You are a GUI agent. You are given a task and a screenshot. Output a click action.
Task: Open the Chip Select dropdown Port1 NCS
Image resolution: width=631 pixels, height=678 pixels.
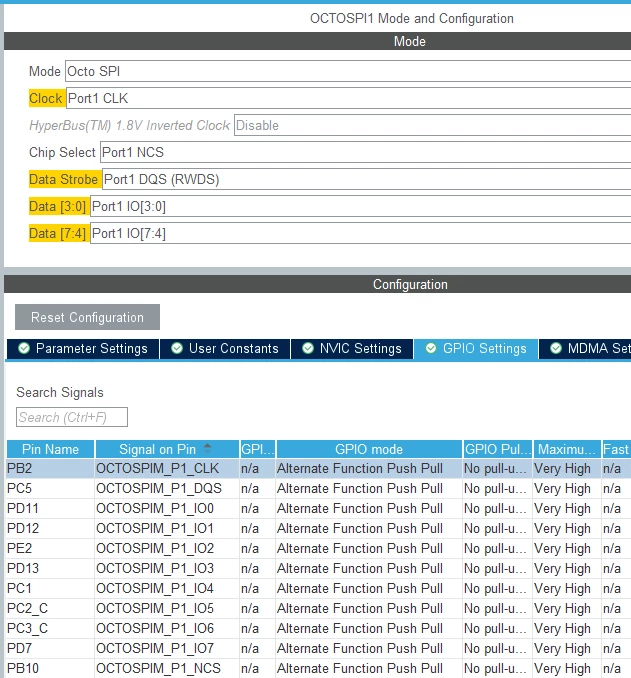coord(365,152)
